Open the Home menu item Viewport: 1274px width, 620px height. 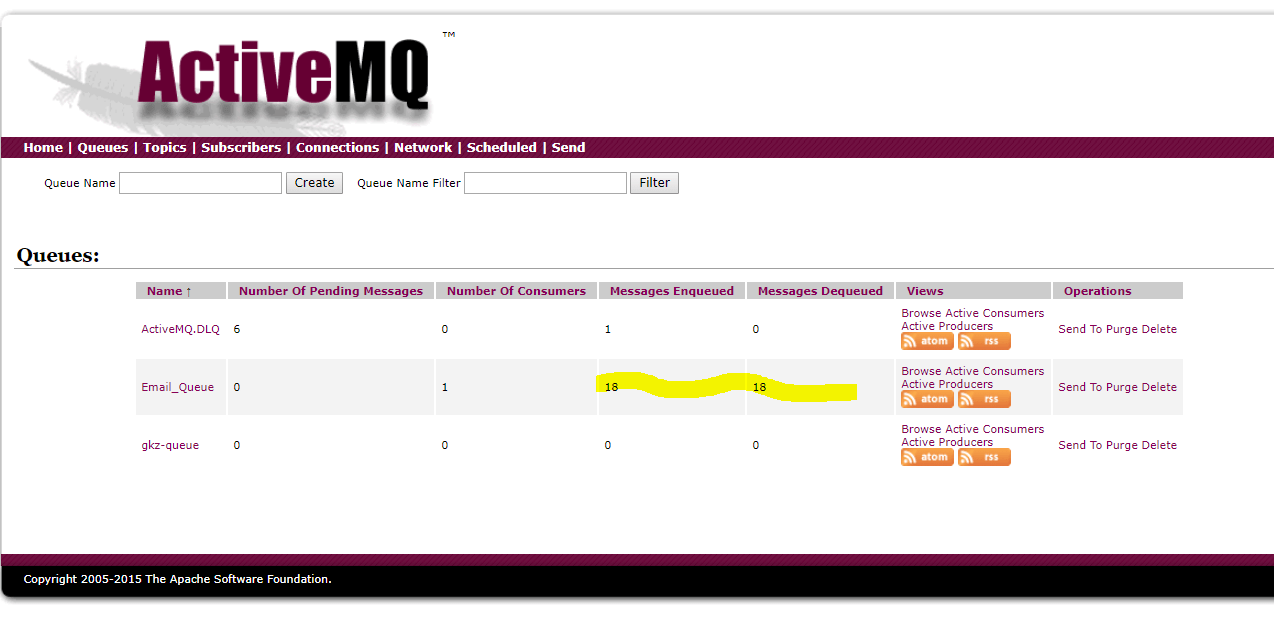[43, 147]
